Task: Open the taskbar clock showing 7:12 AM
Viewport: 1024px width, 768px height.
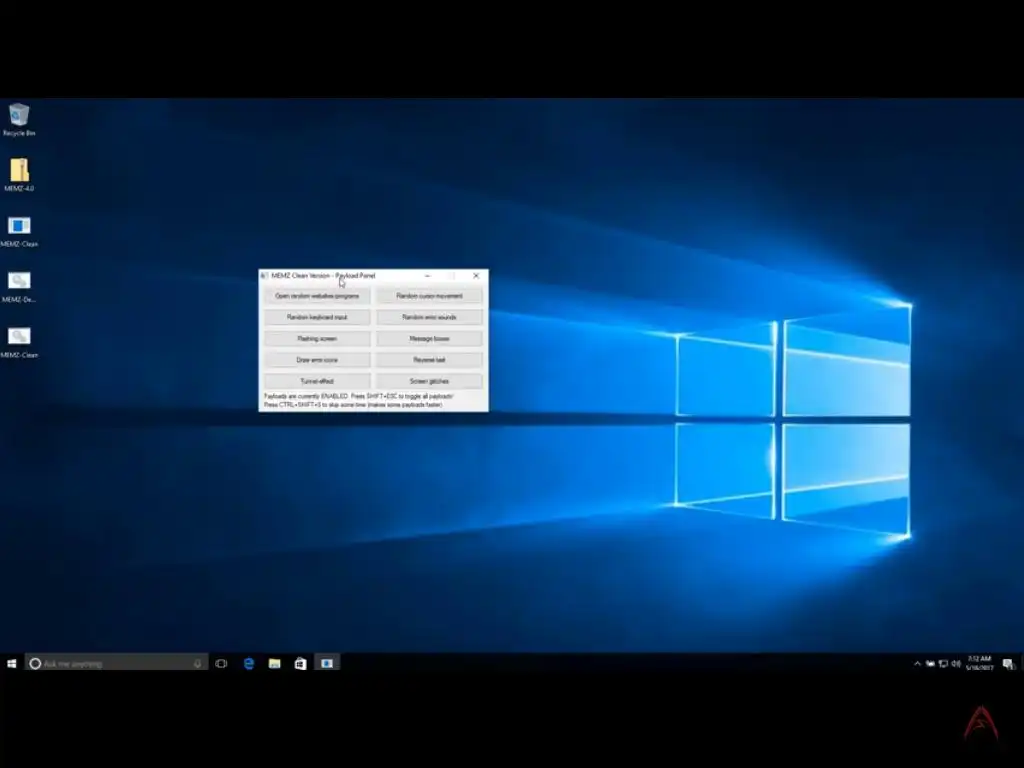Action: [x=980, y=664]
